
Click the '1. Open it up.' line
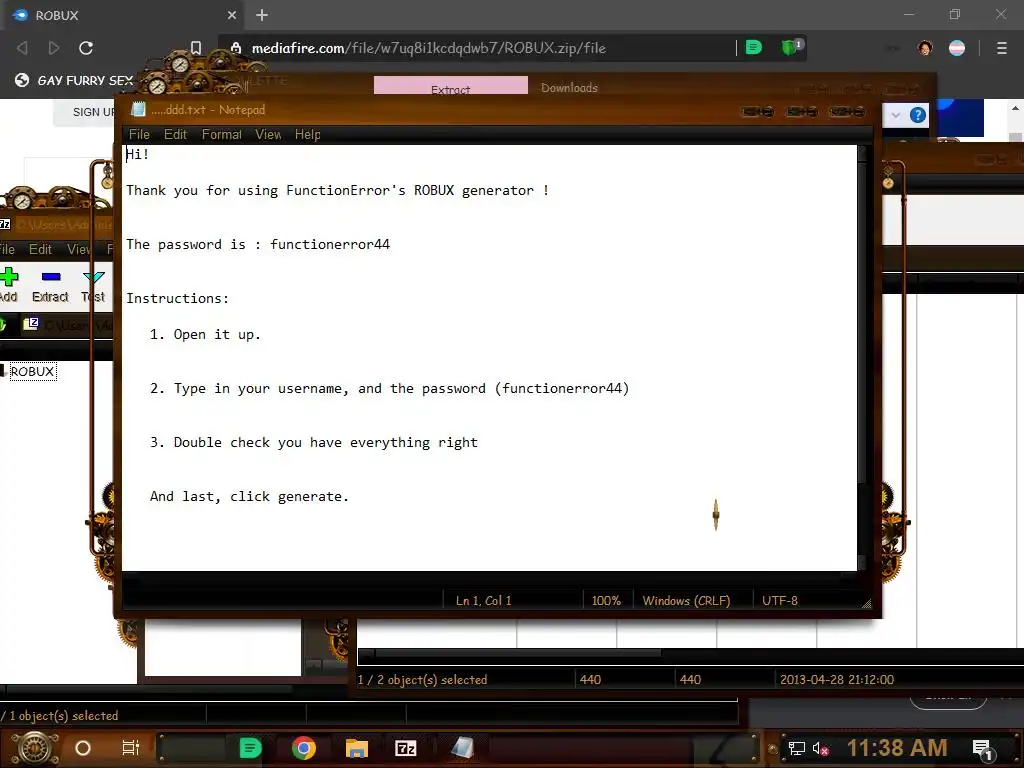tap(205, 334)
